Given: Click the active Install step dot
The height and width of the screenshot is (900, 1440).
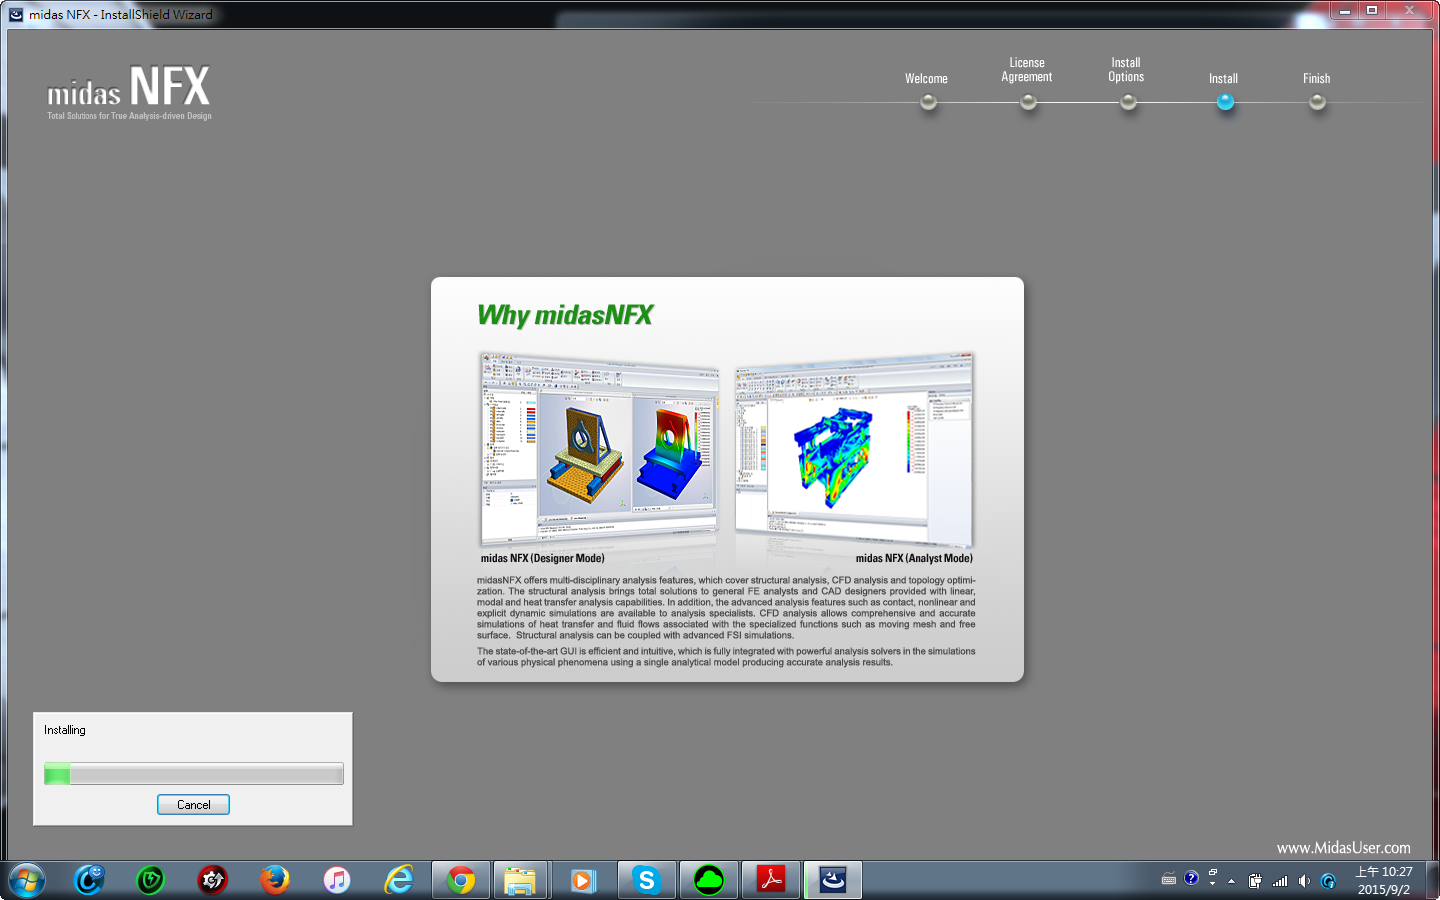Looking at the screenshot, I should [x=1225, y=102].
